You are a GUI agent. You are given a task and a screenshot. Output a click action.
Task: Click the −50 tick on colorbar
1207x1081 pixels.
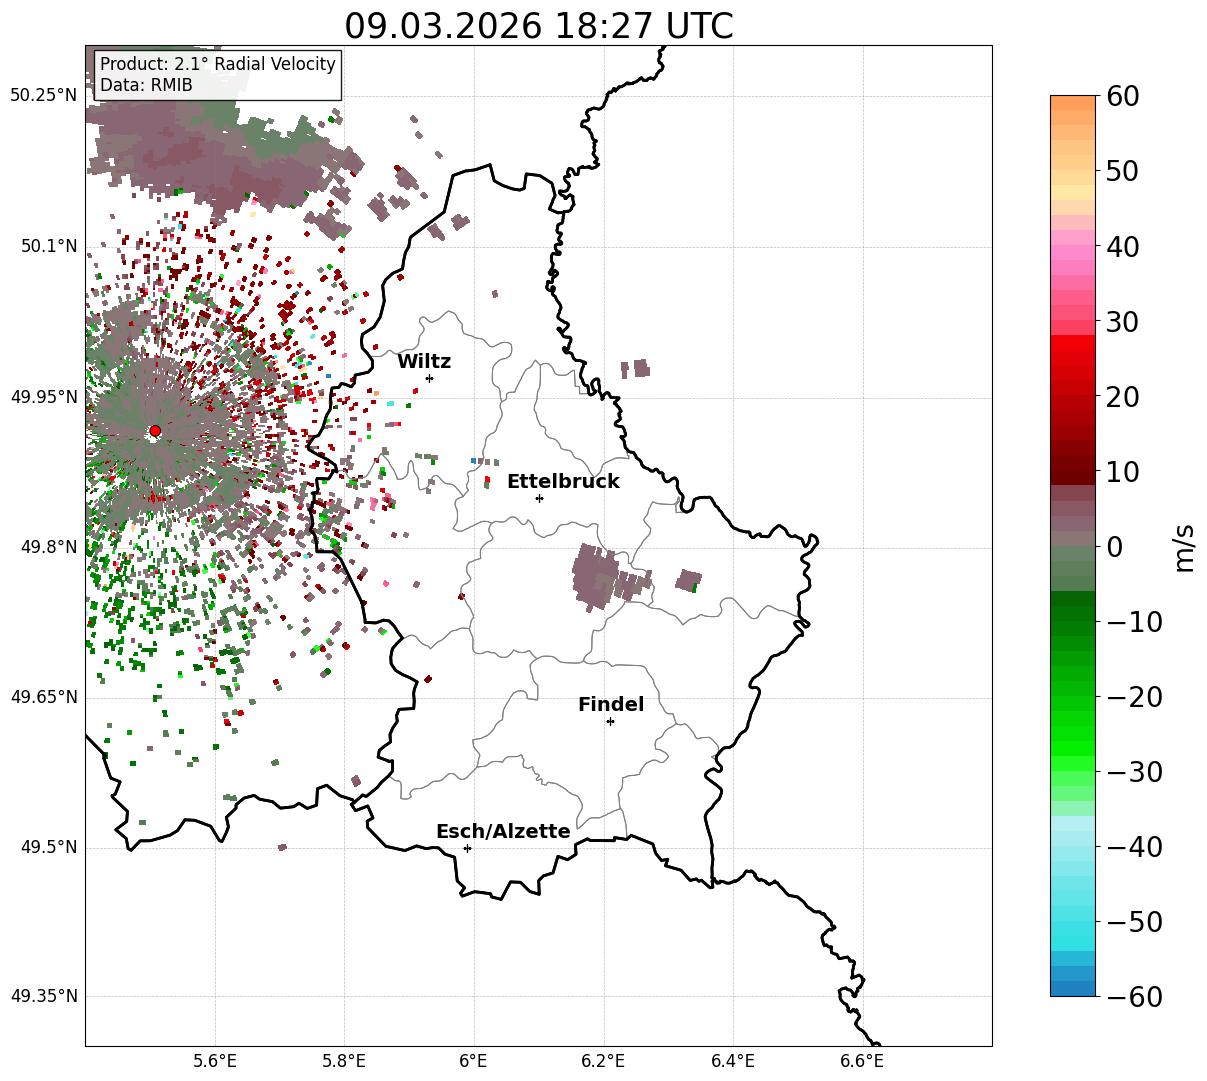coord(1134,921)
